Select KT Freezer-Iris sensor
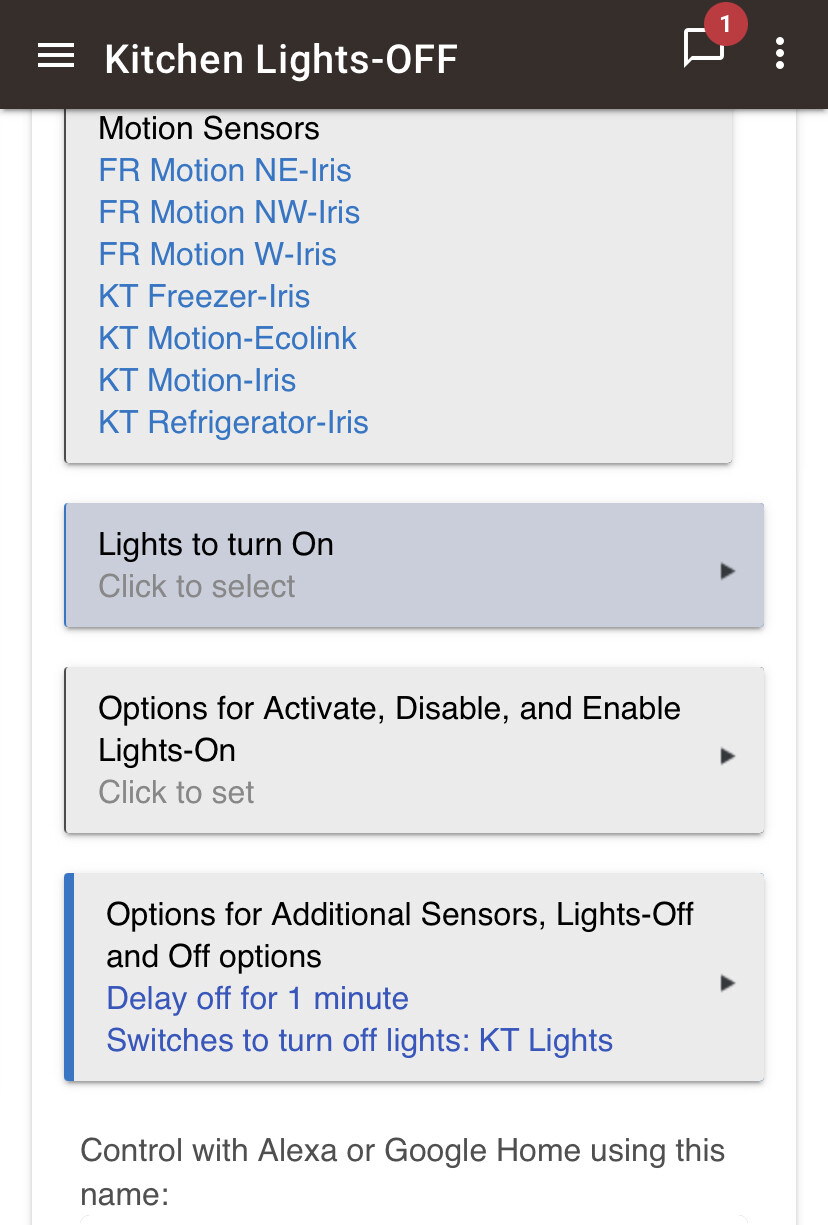The width and height of the screenshot is (828, 1225). click(x=204, y=296)
